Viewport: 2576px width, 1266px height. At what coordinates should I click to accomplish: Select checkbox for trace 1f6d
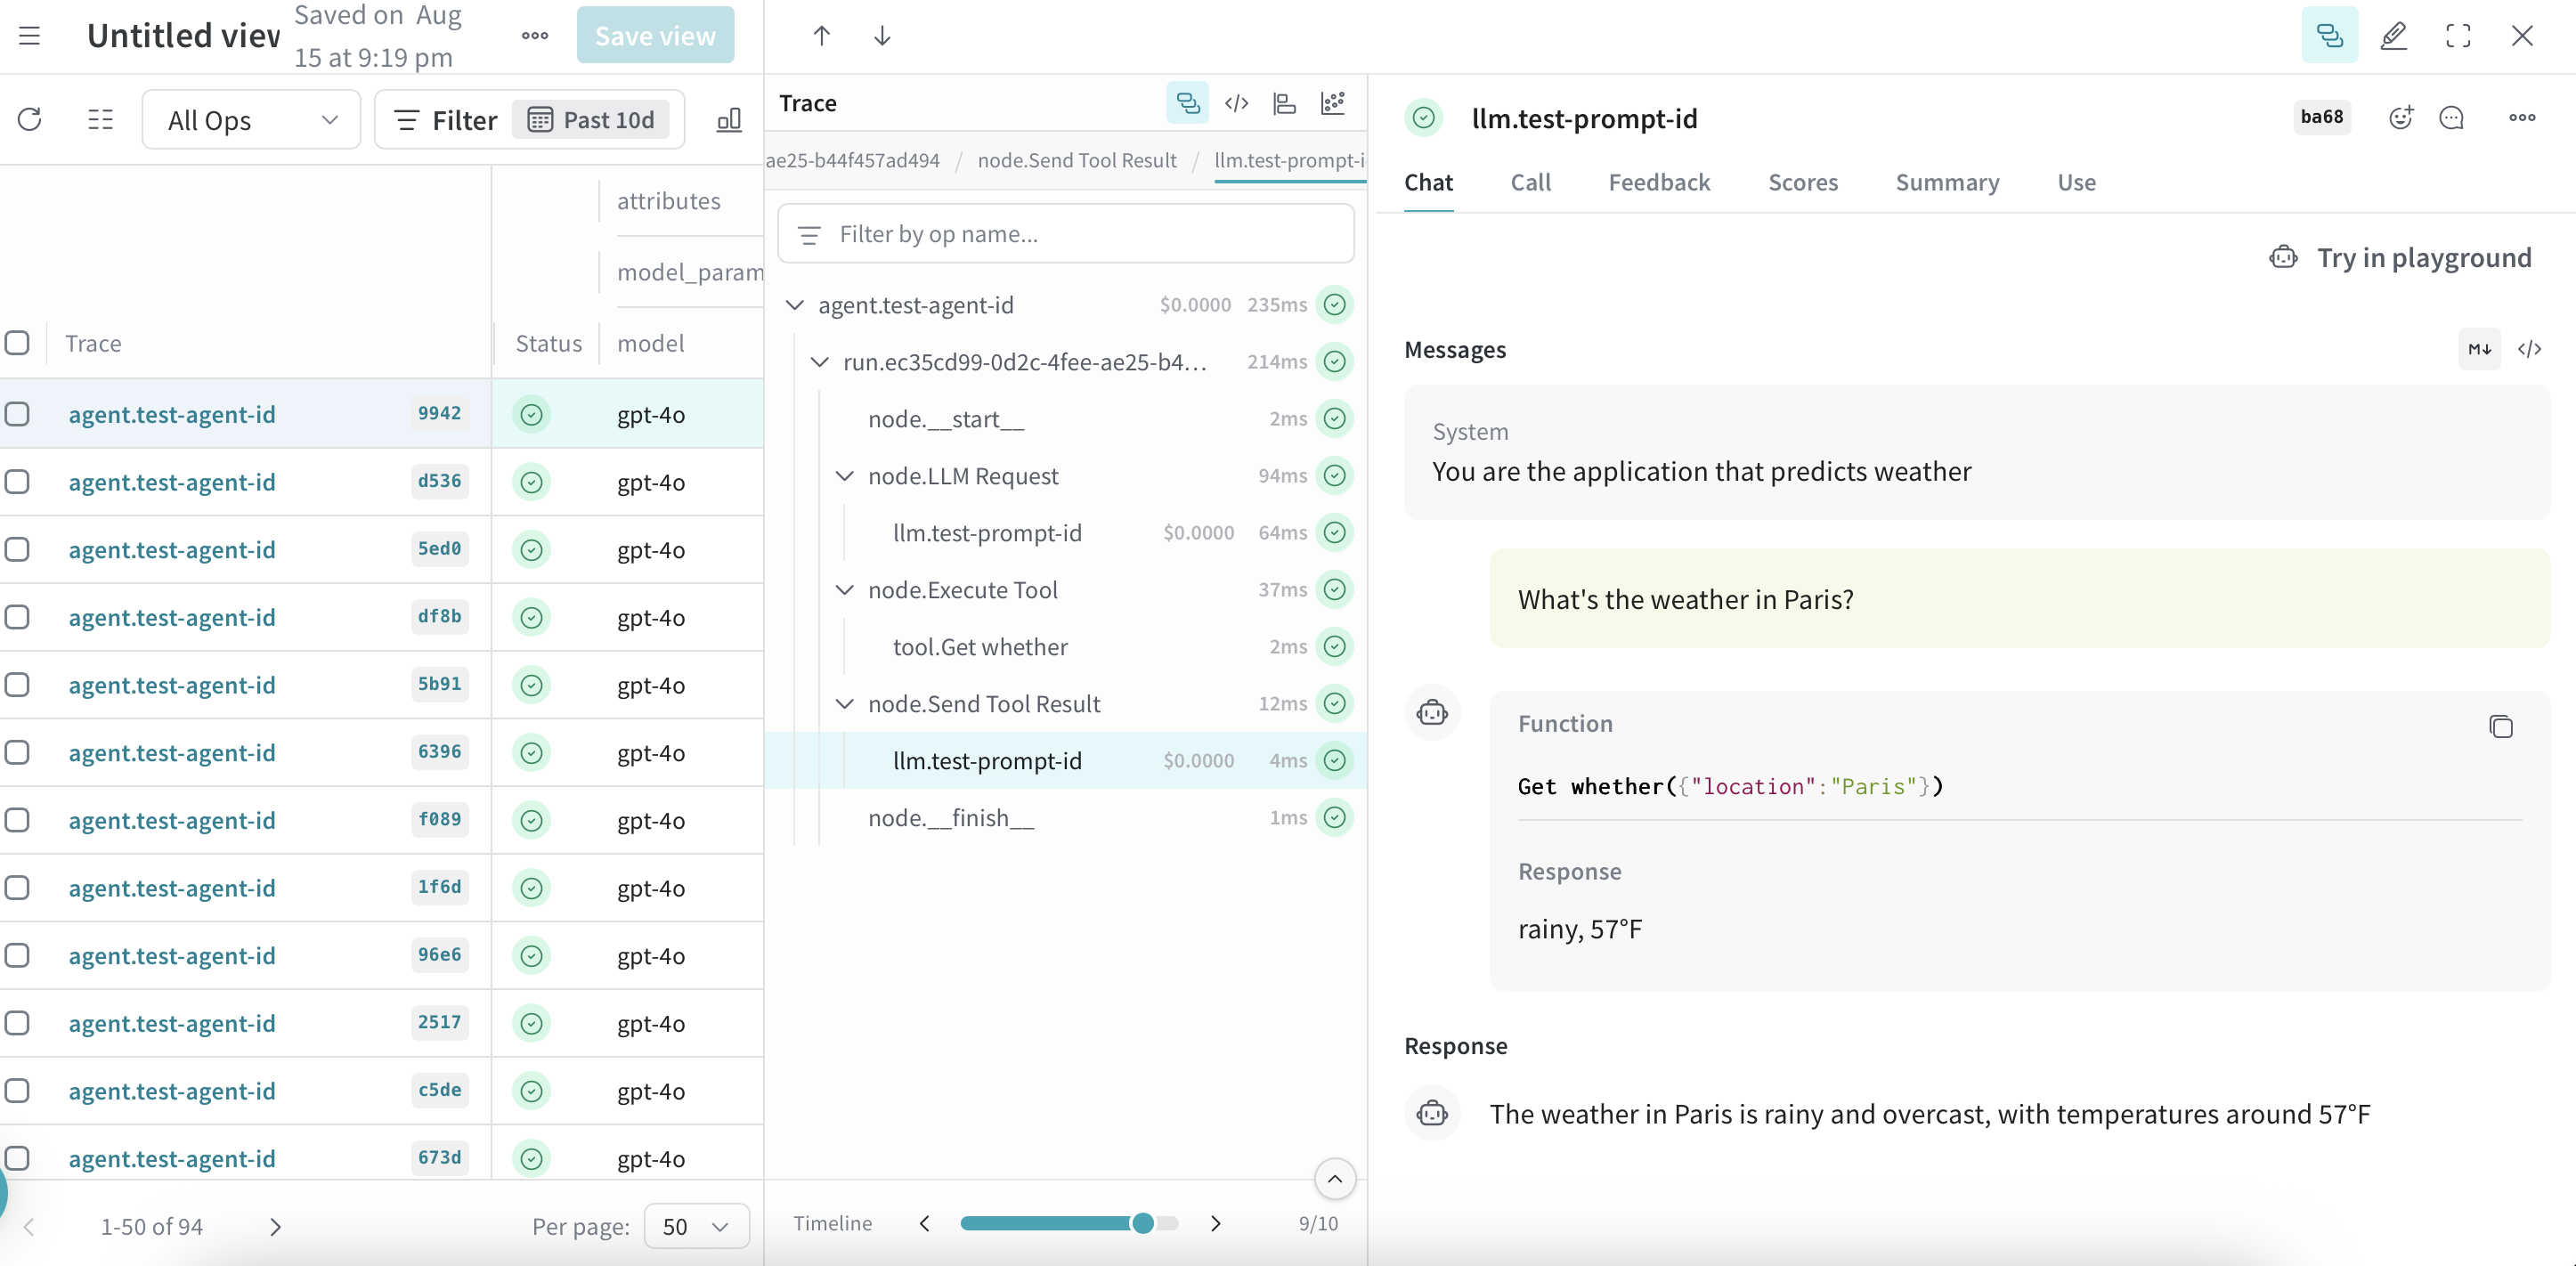click(x=17, y=888)
